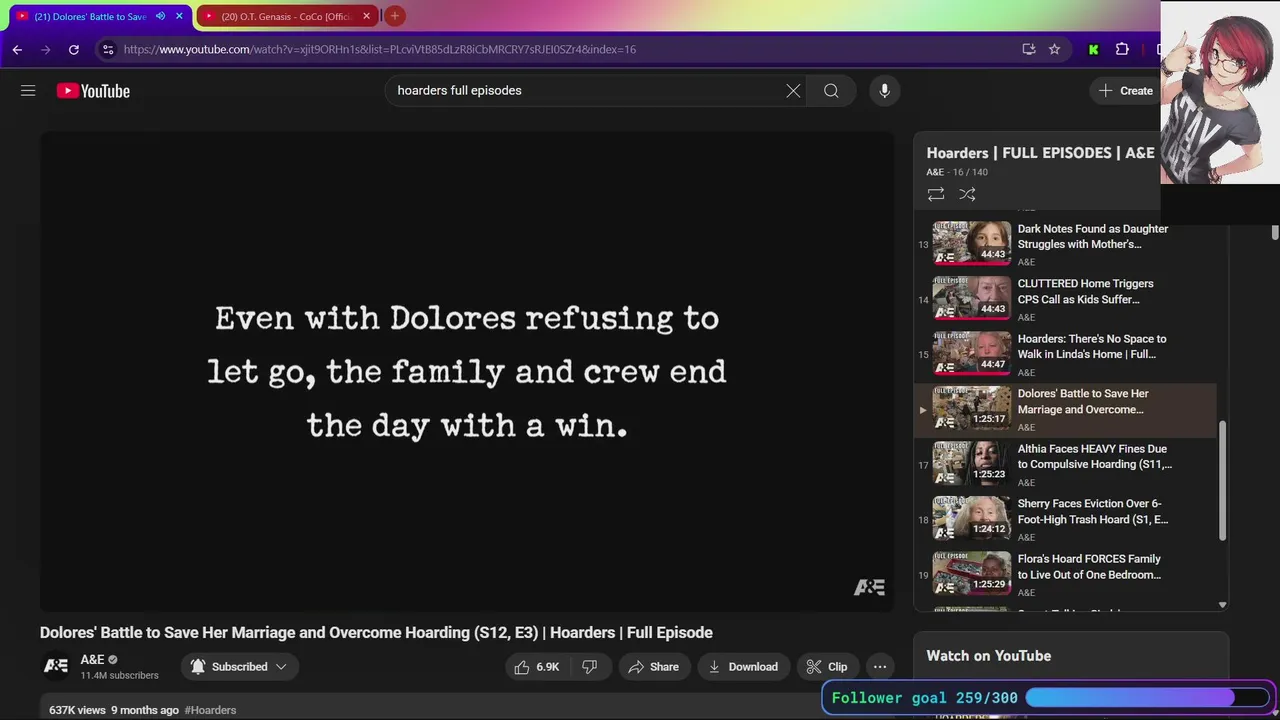Select currently playing Dolores' Battle playlist item
This screenshot has width=1280, height=720.
click(x=1065, y=409)
